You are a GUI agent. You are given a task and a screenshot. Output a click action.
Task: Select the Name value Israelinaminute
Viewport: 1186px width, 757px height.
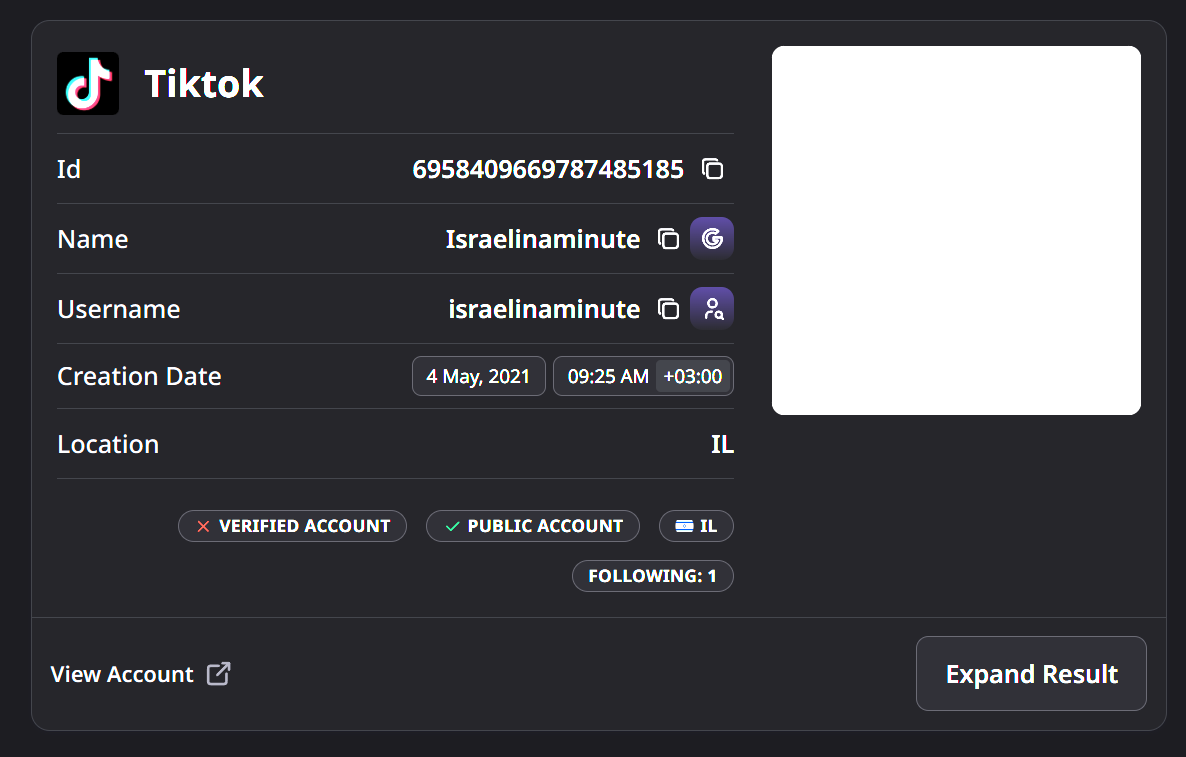[543, 239]
